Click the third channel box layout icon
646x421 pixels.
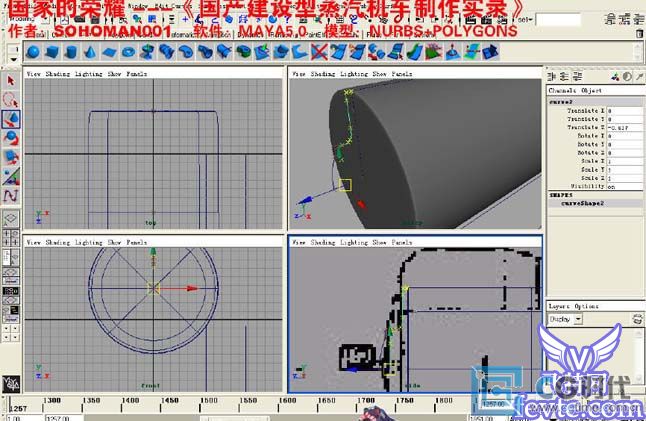[x=578, y=77]
